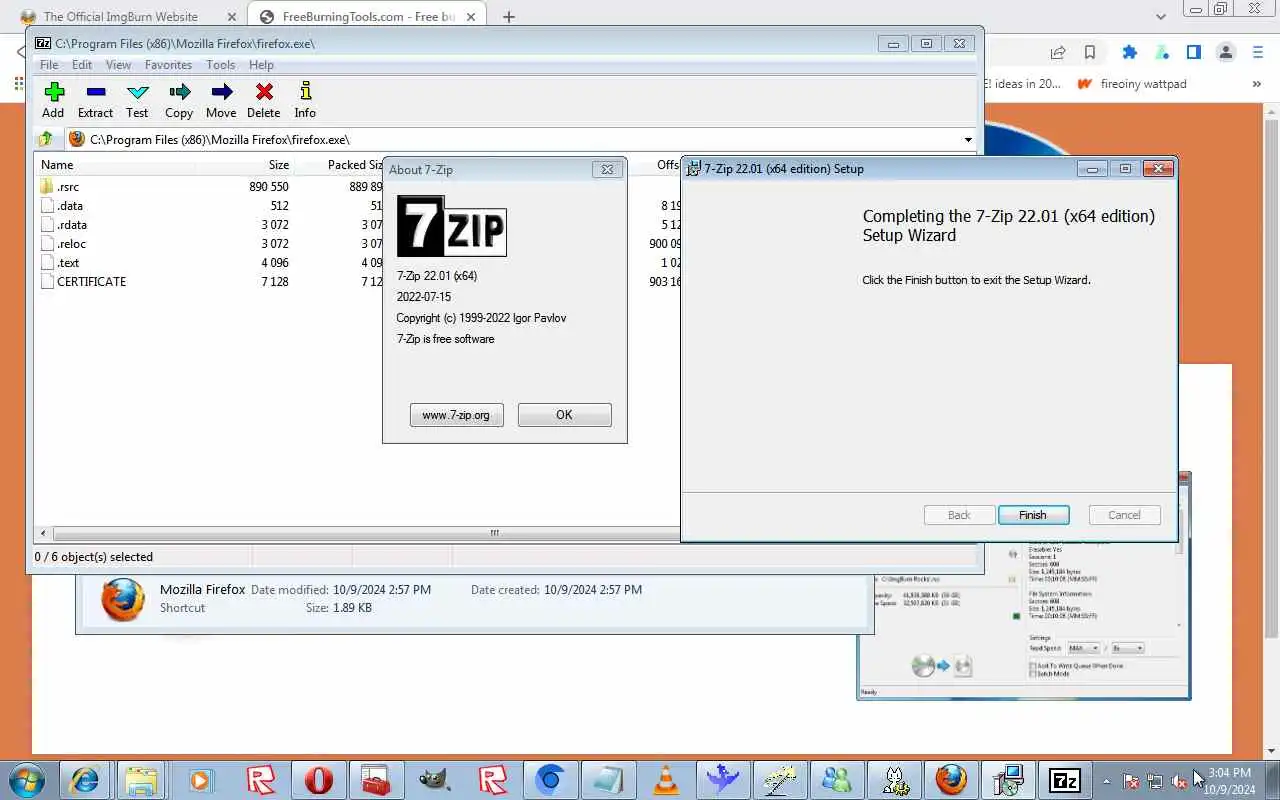The width and height of the screenshot is (1280, 800).
Task: Click the Copy toolbar icon
Action: [179, 100]
